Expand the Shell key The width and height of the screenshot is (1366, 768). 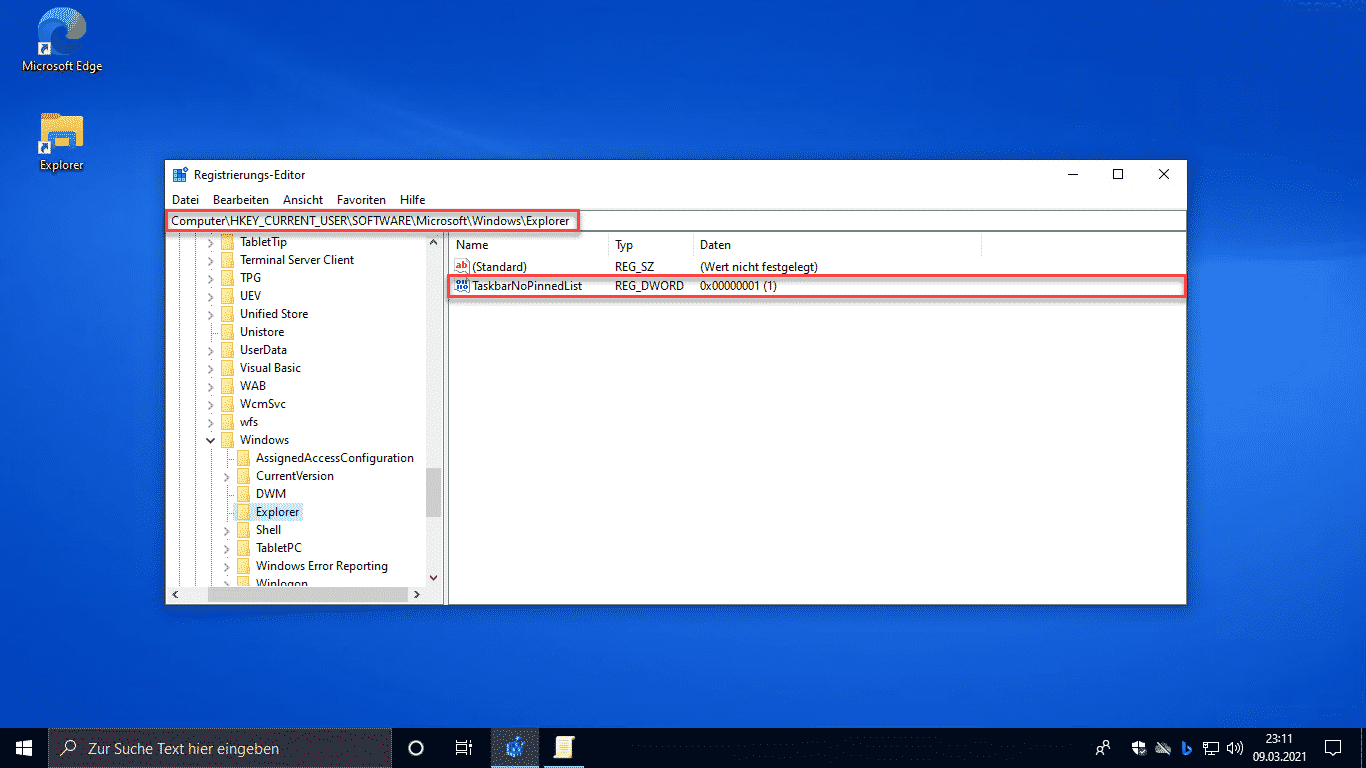[226, 530]
